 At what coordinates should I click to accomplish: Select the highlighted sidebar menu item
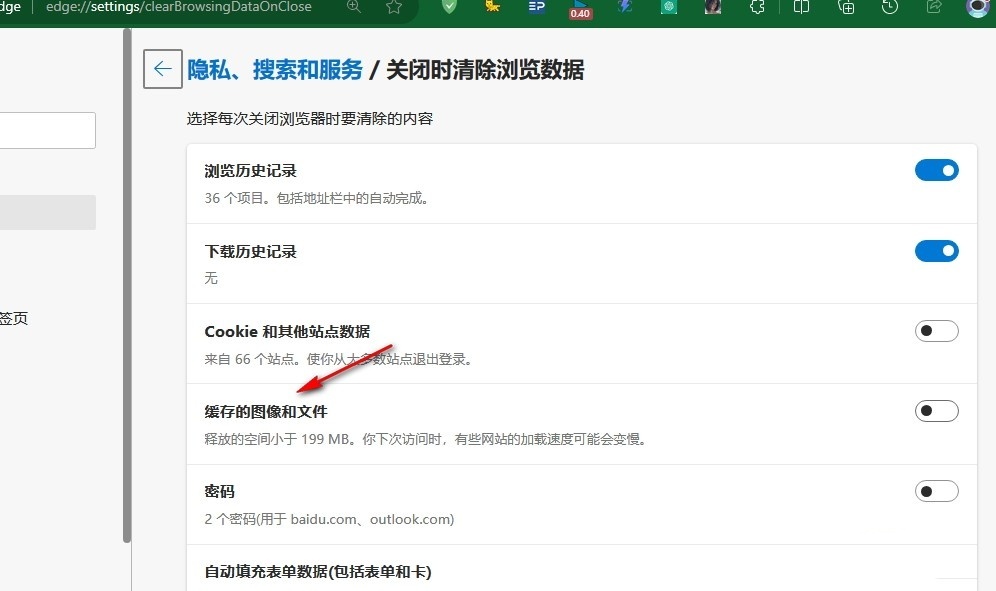pyautogui.click(x=48, y=212)
